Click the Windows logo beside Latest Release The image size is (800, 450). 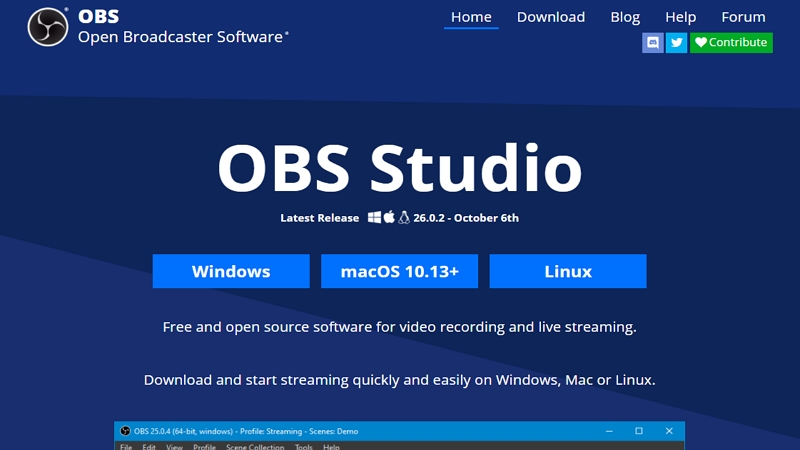[374, 217]
